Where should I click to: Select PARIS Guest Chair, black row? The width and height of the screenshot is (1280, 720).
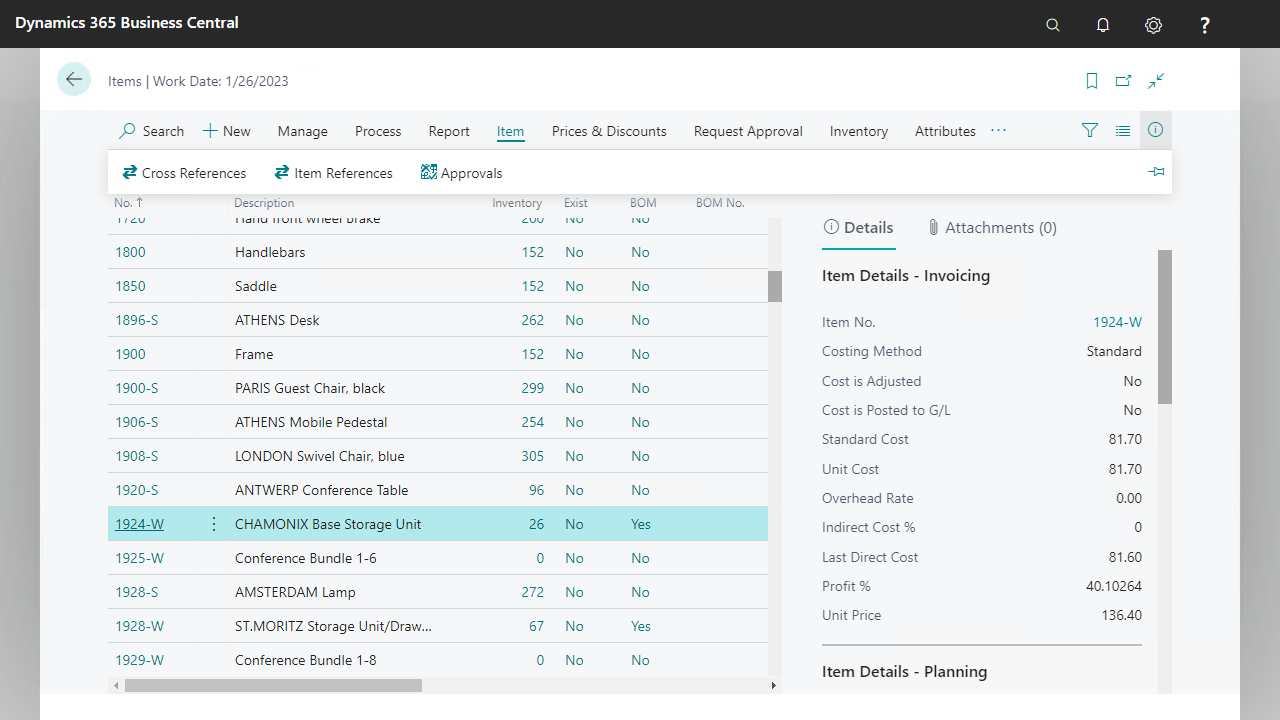[438, 388]
